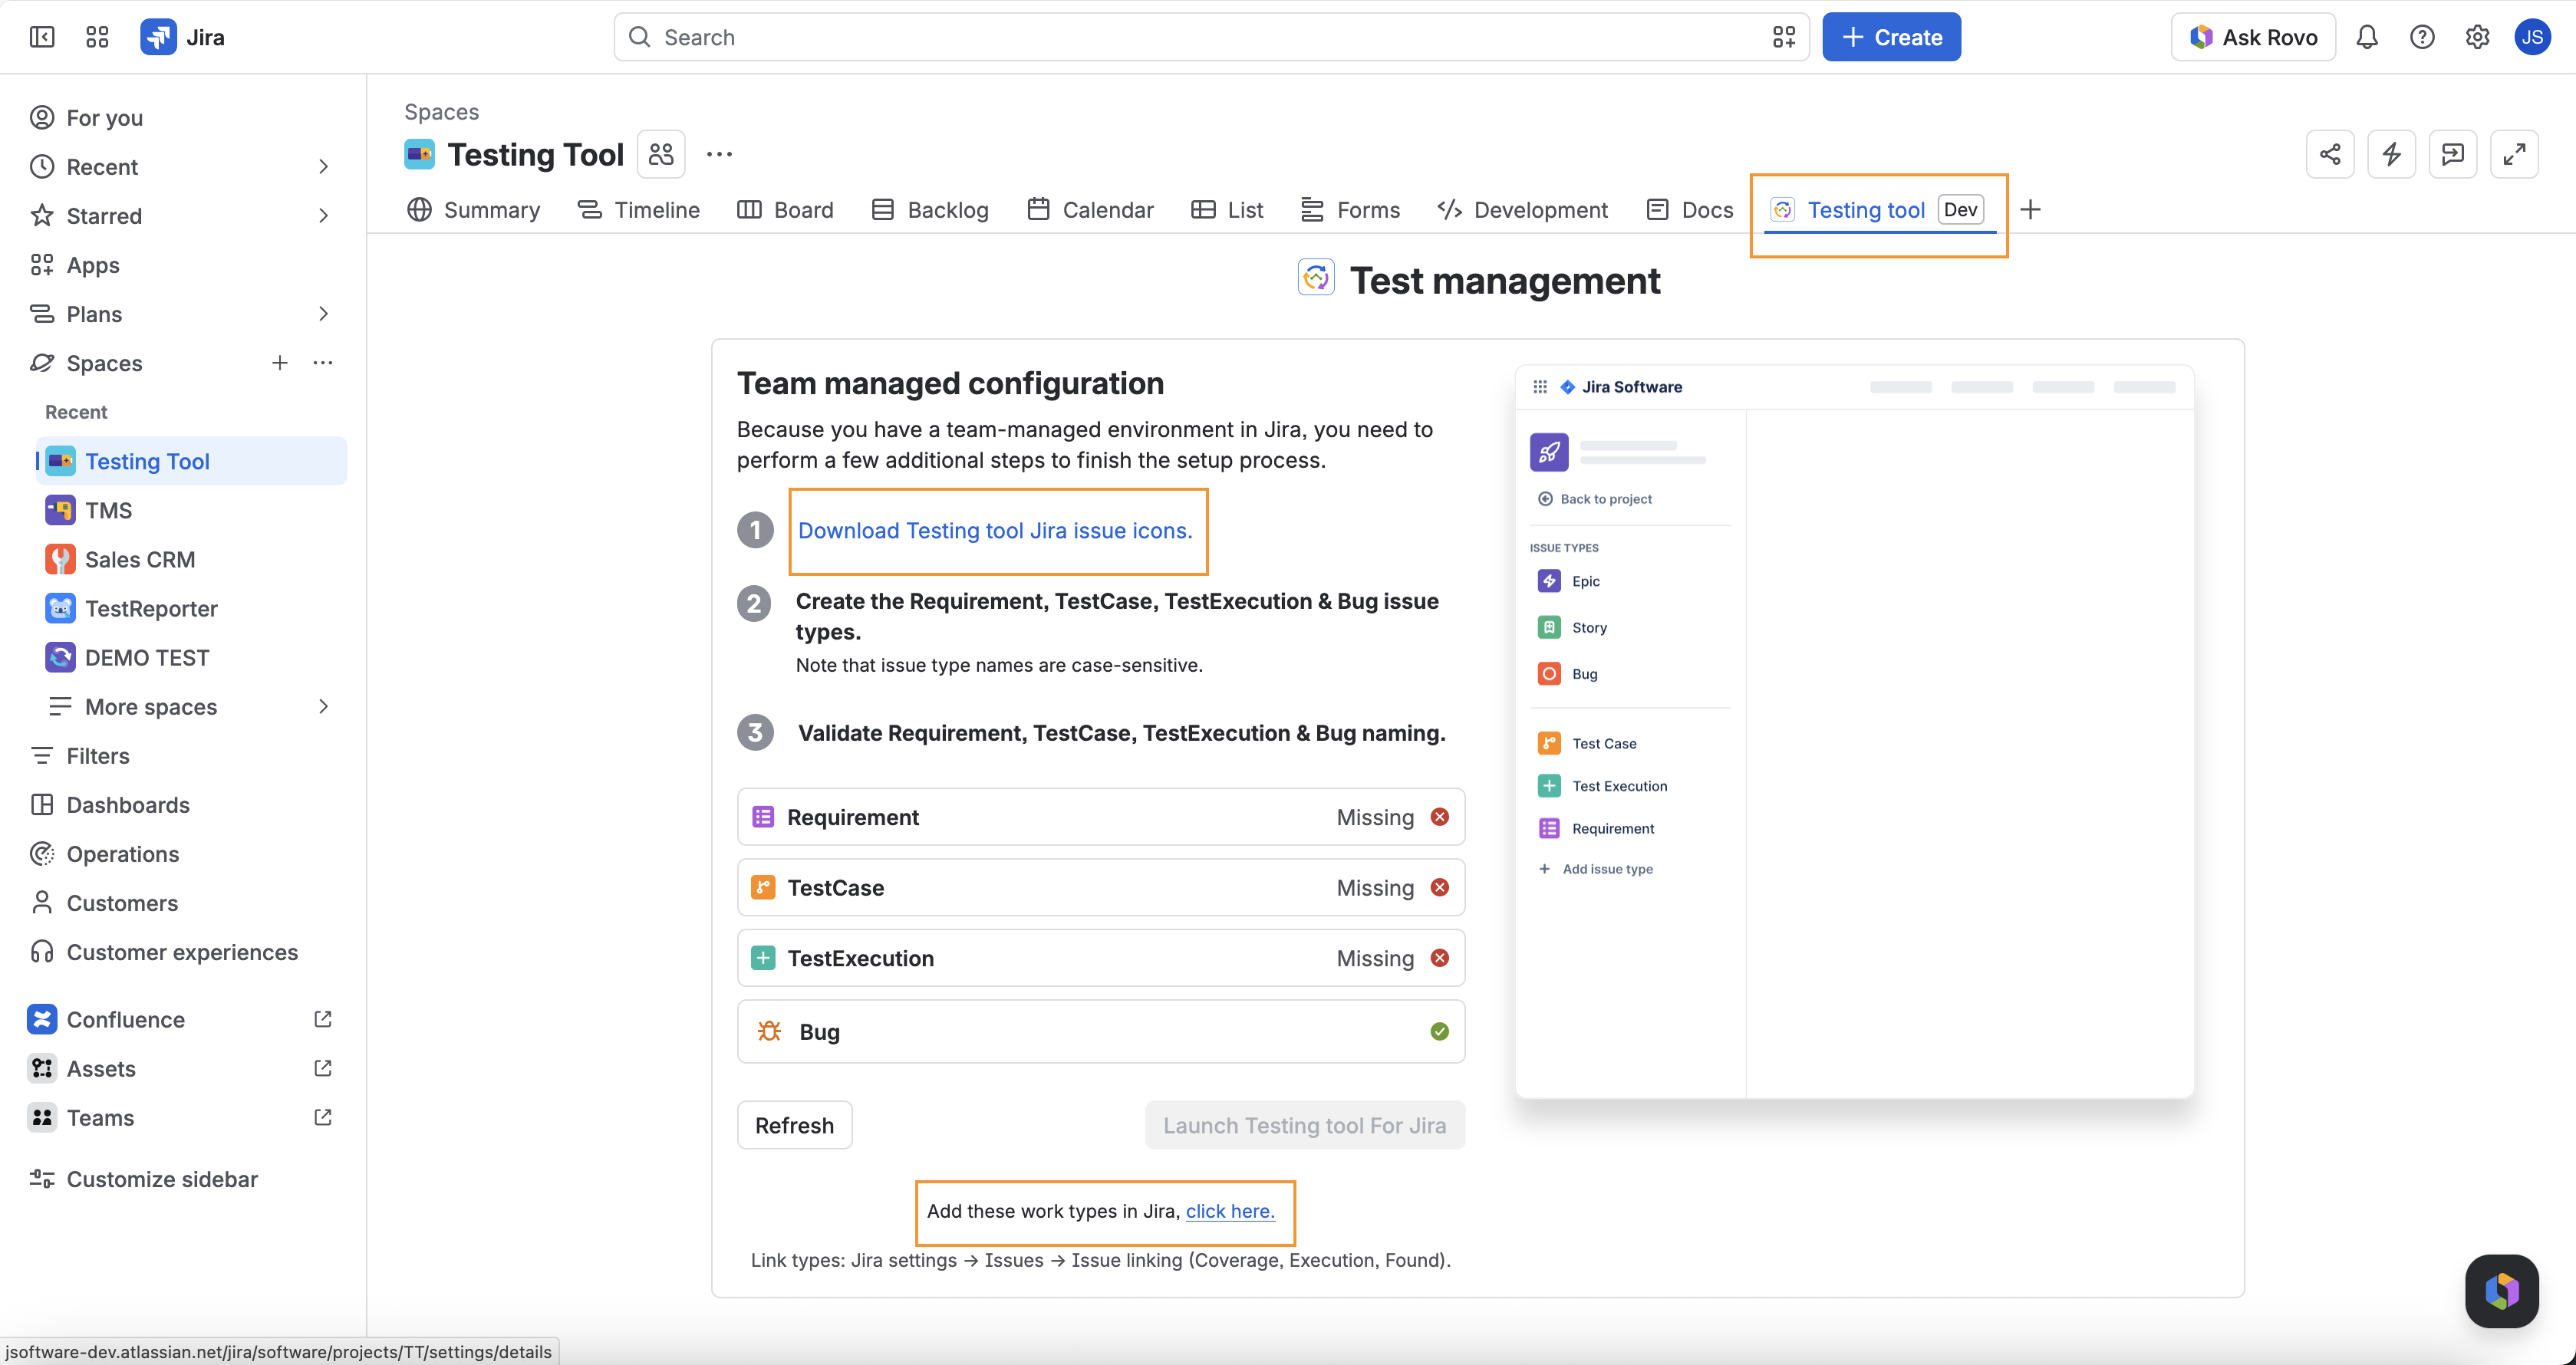2576x1365 pixels.
Task: Open the JS profile avatar
Action: 2532,37
